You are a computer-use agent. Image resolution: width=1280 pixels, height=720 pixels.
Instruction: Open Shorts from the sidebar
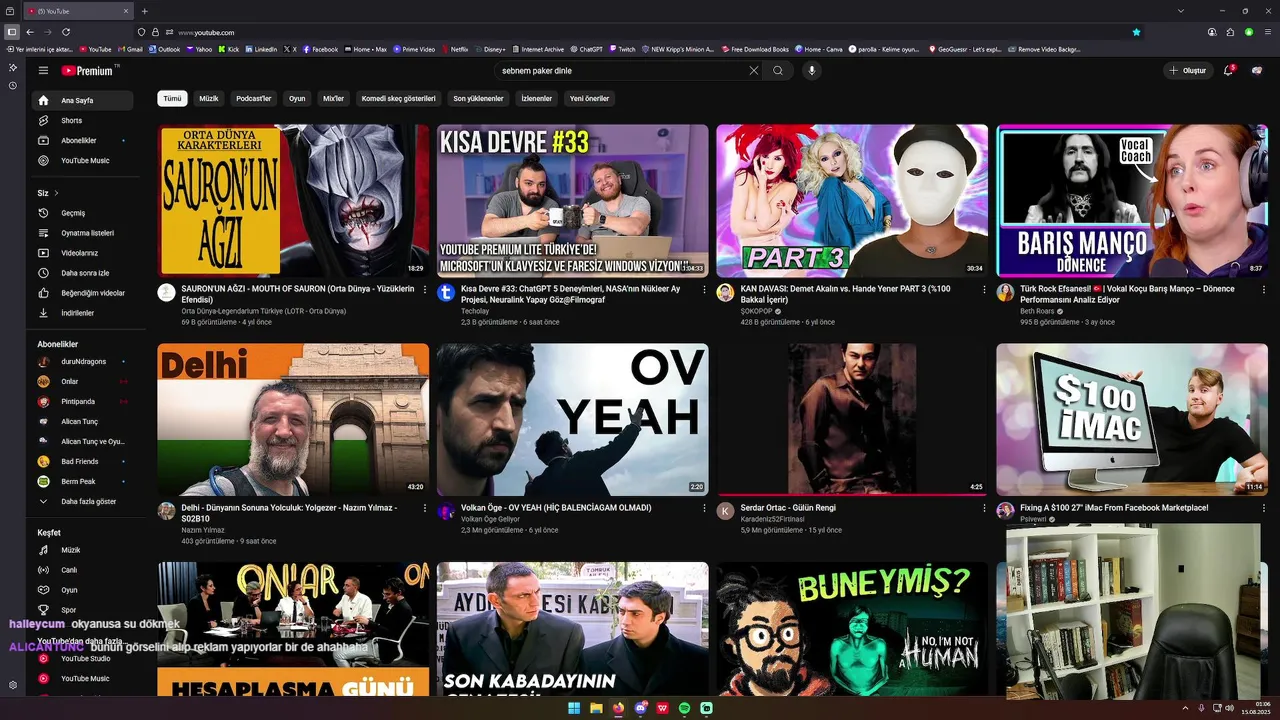coord(82,120)
